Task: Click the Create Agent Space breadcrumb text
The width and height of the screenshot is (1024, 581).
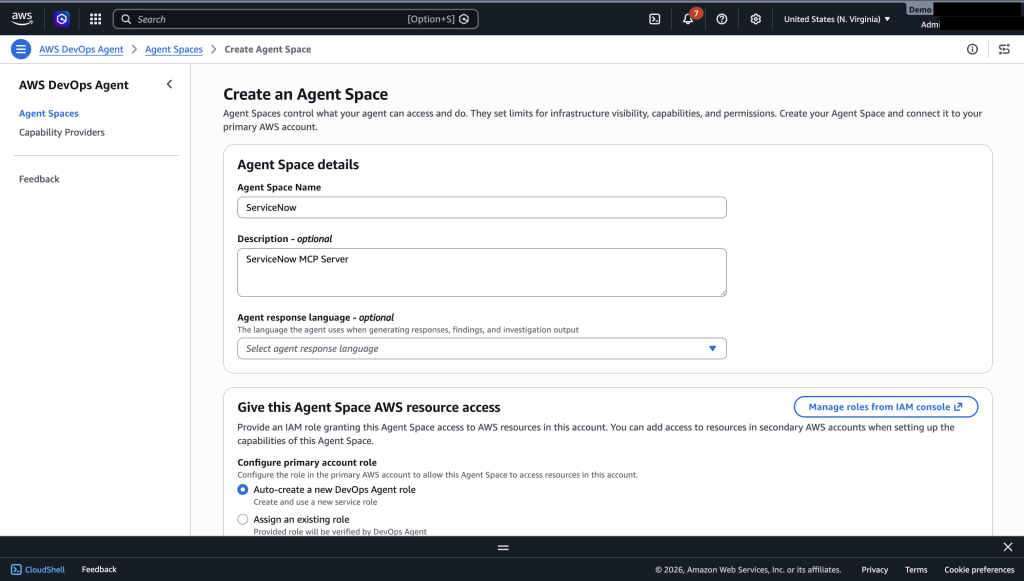Action: coord(268,49)
